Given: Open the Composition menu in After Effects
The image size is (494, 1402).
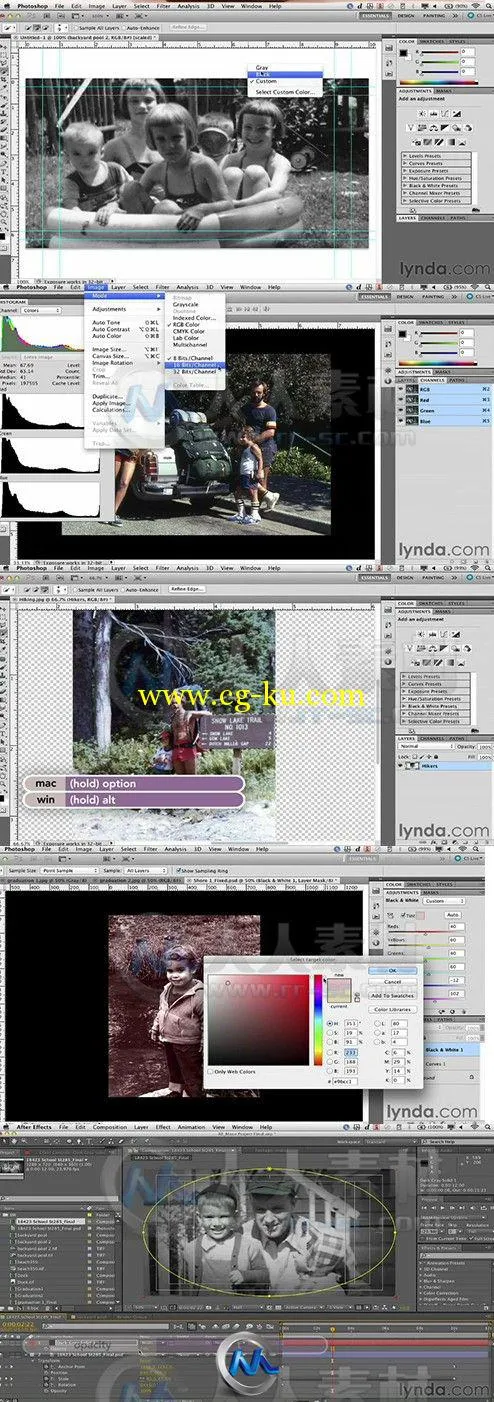Looking at the screenshot, I should pyautogui.click(x=111, y=1127).
